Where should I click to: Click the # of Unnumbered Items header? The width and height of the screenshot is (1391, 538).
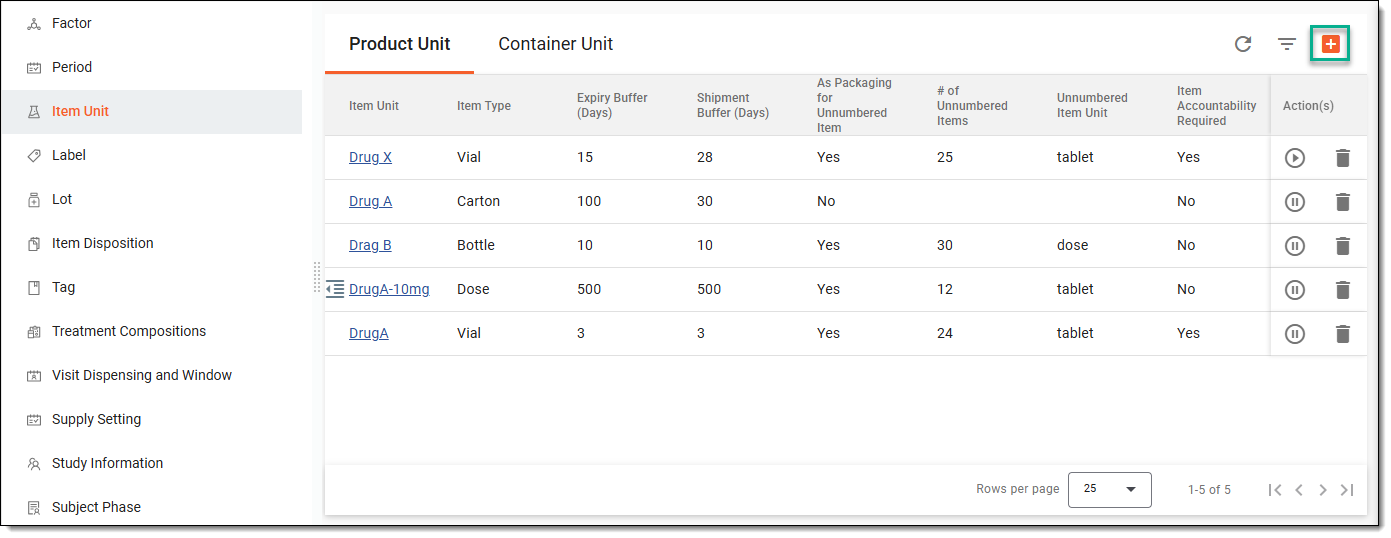point(972,105)
